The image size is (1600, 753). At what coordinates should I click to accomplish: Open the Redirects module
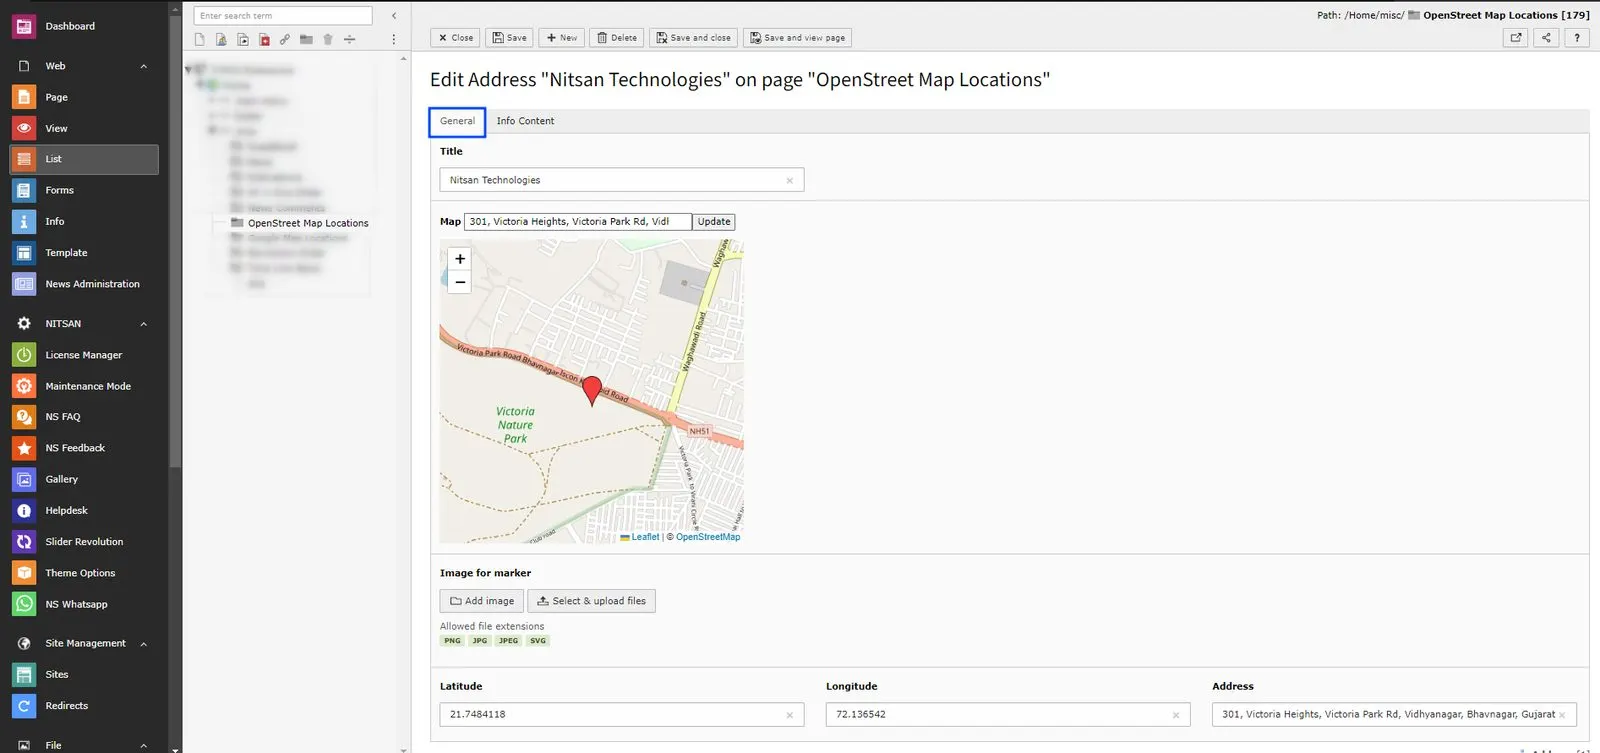[84, 706]
